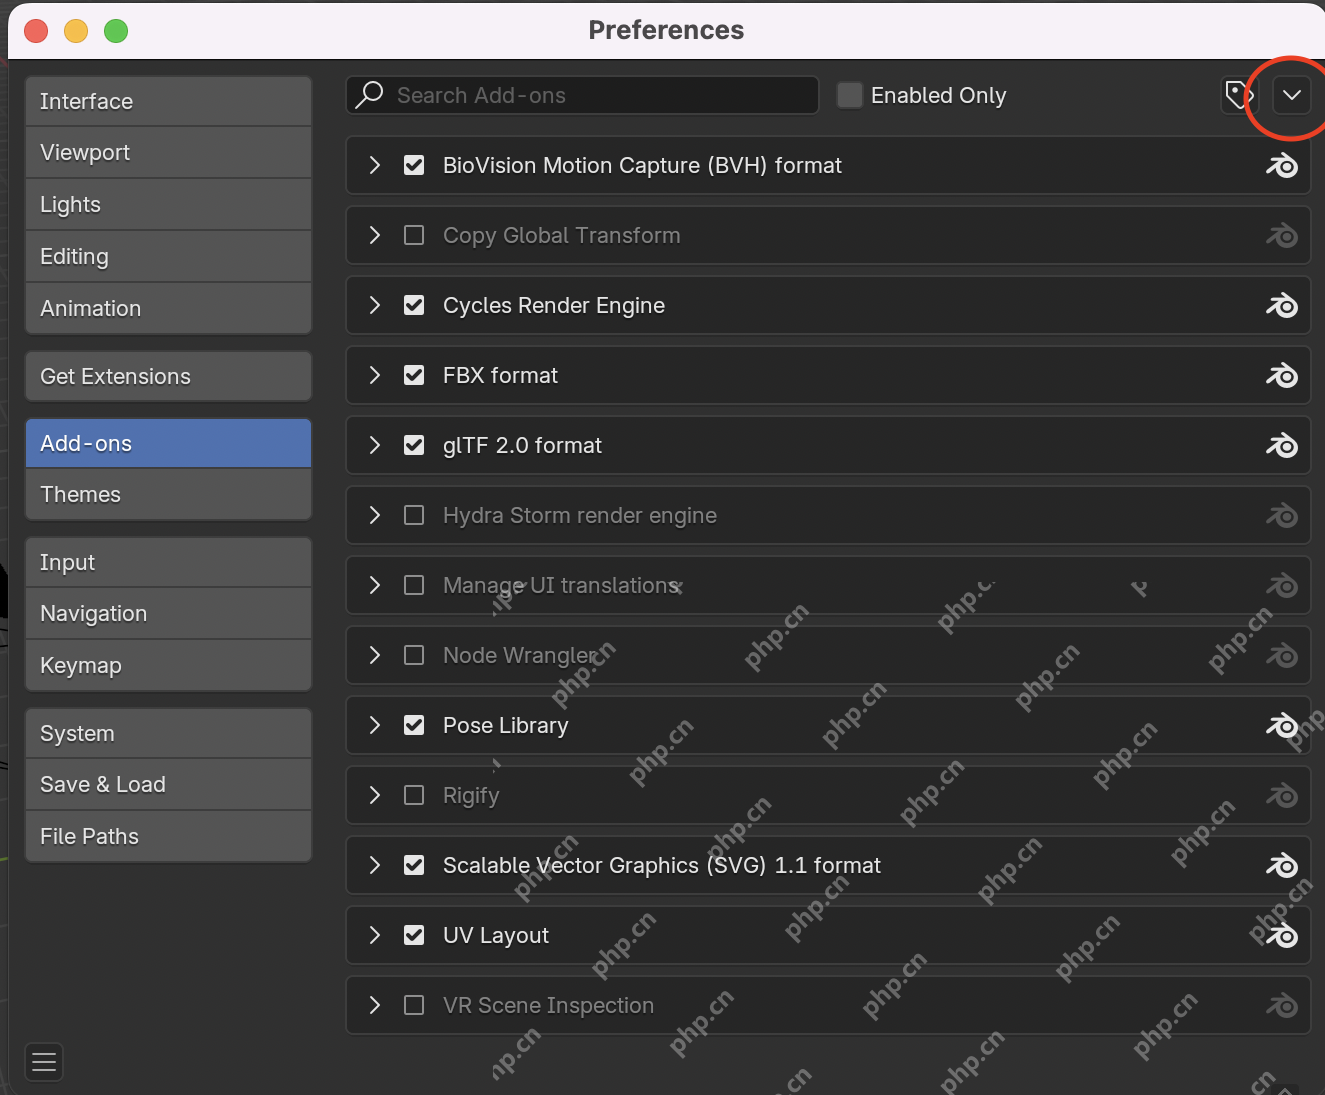
Task: Open the hamburger preferences menu at bottom left
Action: [44, 1062]
